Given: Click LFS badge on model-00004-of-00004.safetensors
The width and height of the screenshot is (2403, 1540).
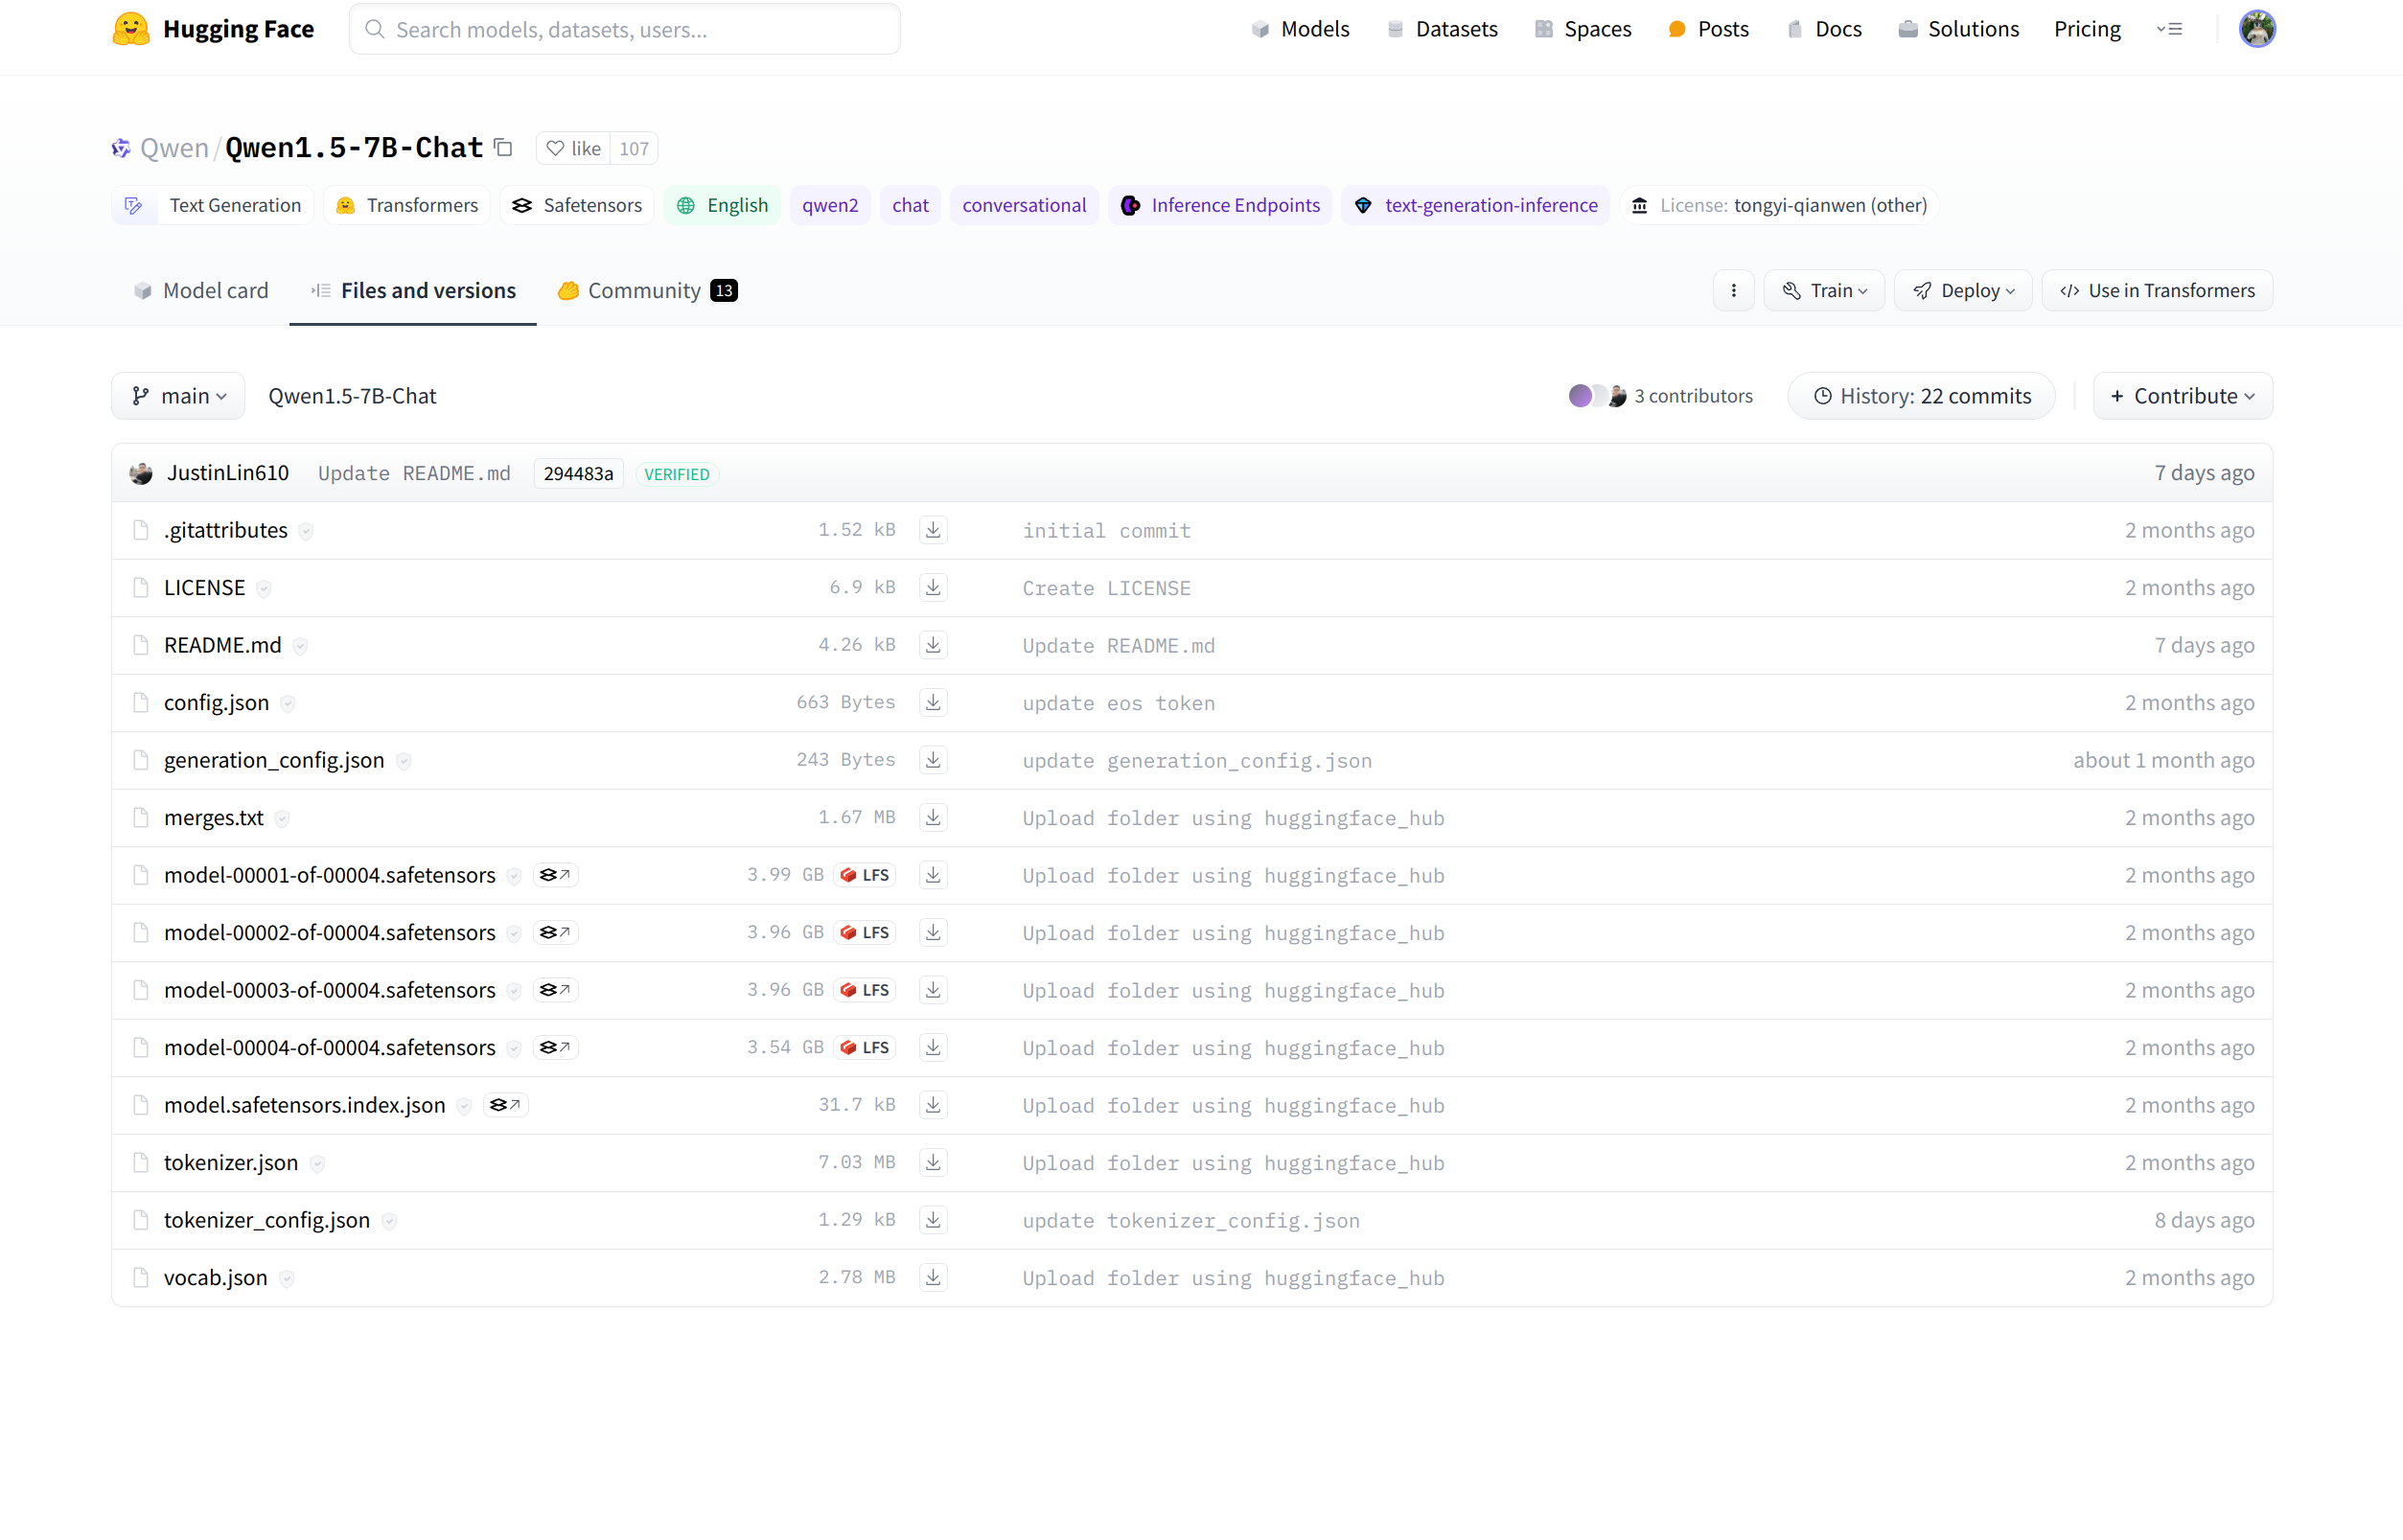Looking at the screenshot, I should pyautogui.click(x=865, y=1047).
